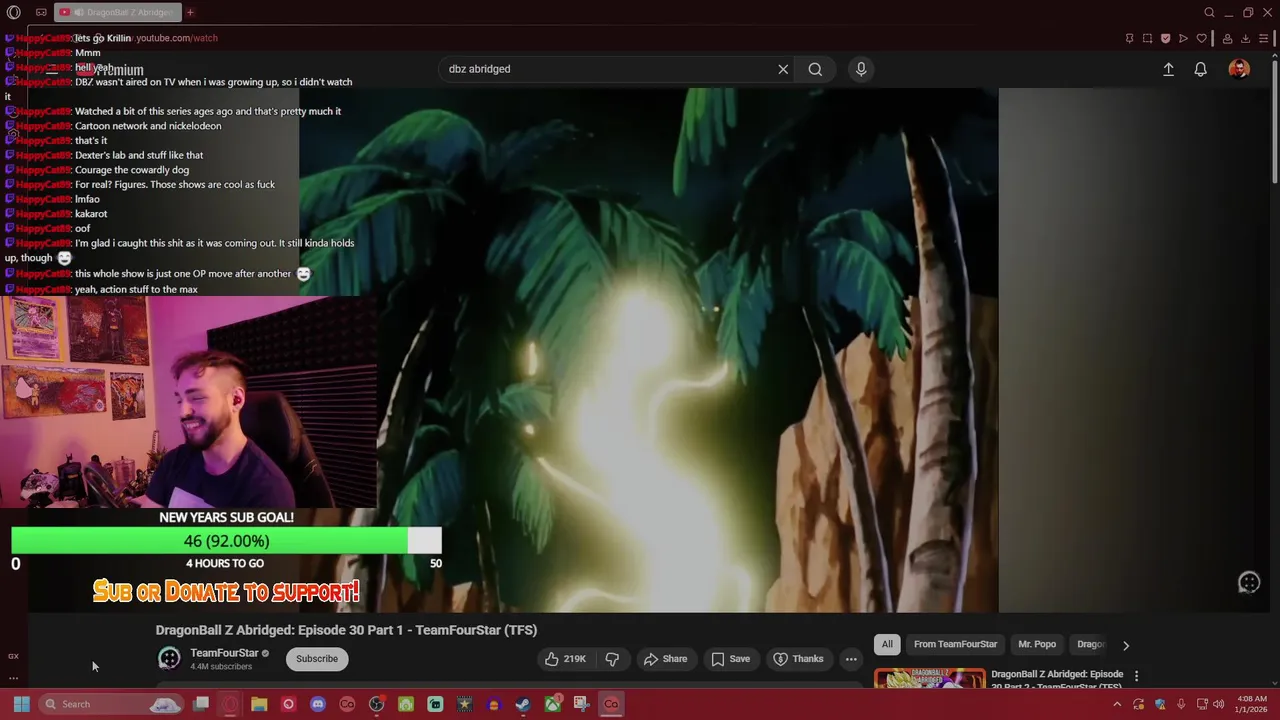The width and height of the screenshot is (1280, 720).
Task: Click the Episode 30 Part 1 video title
Action: coord(346,630)
